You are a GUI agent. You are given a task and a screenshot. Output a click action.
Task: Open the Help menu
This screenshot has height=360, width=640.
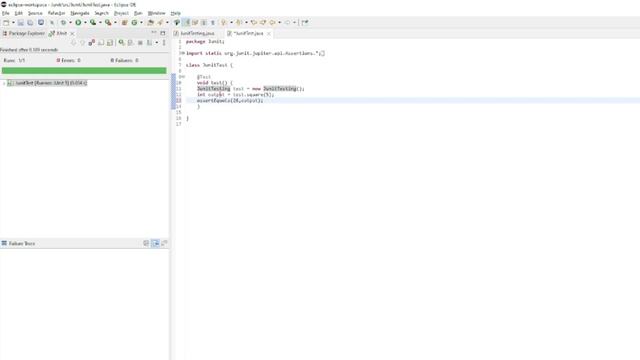pos(176,13)
